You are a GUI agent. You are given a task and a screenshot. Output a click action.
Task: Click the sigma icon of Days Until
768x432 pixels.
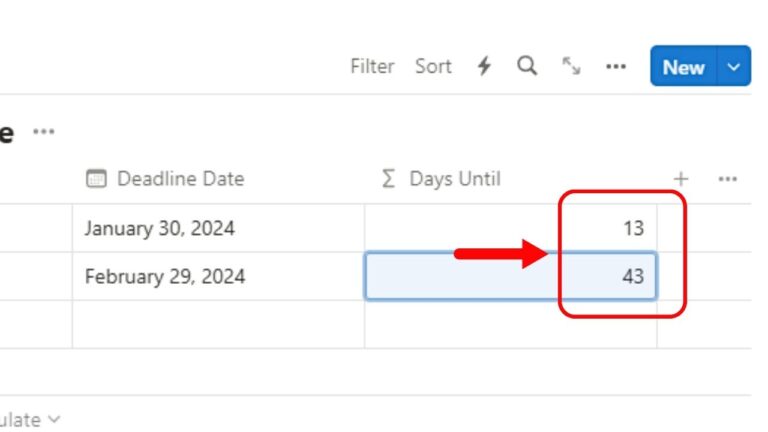[388, 178]
